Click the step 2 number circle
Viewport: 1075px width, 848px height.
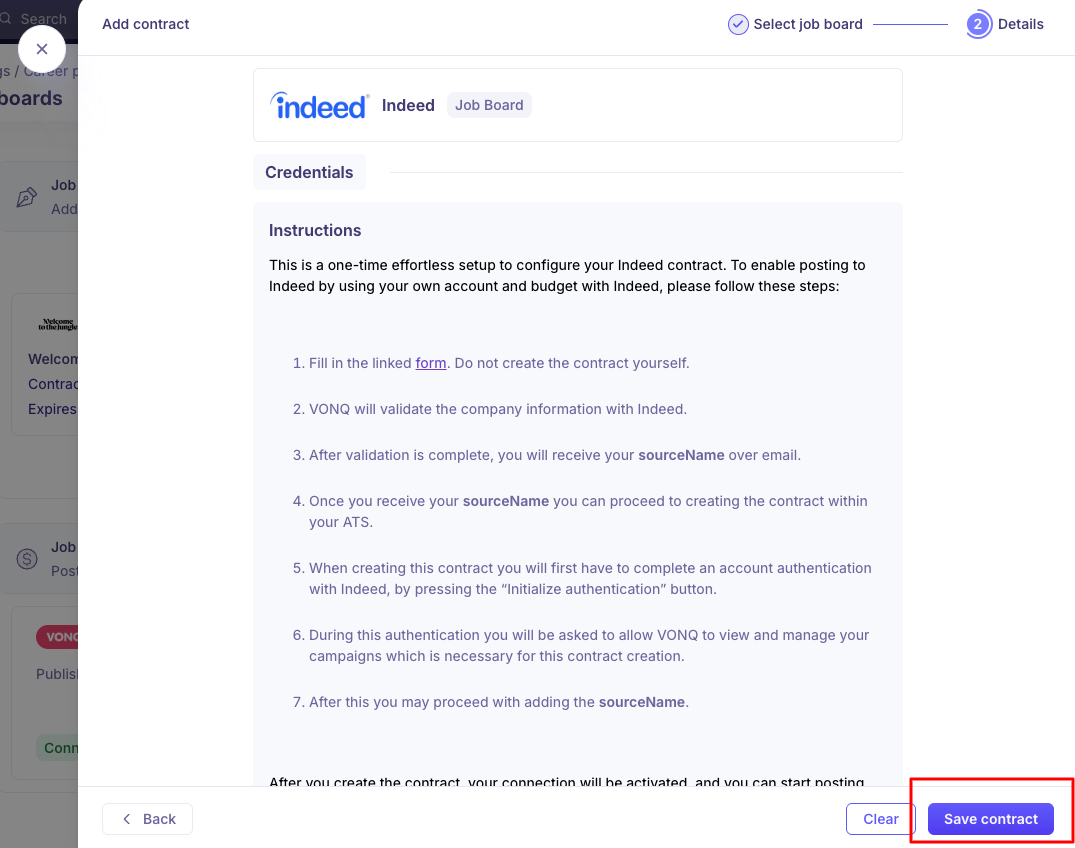click(x=978, y=24)
